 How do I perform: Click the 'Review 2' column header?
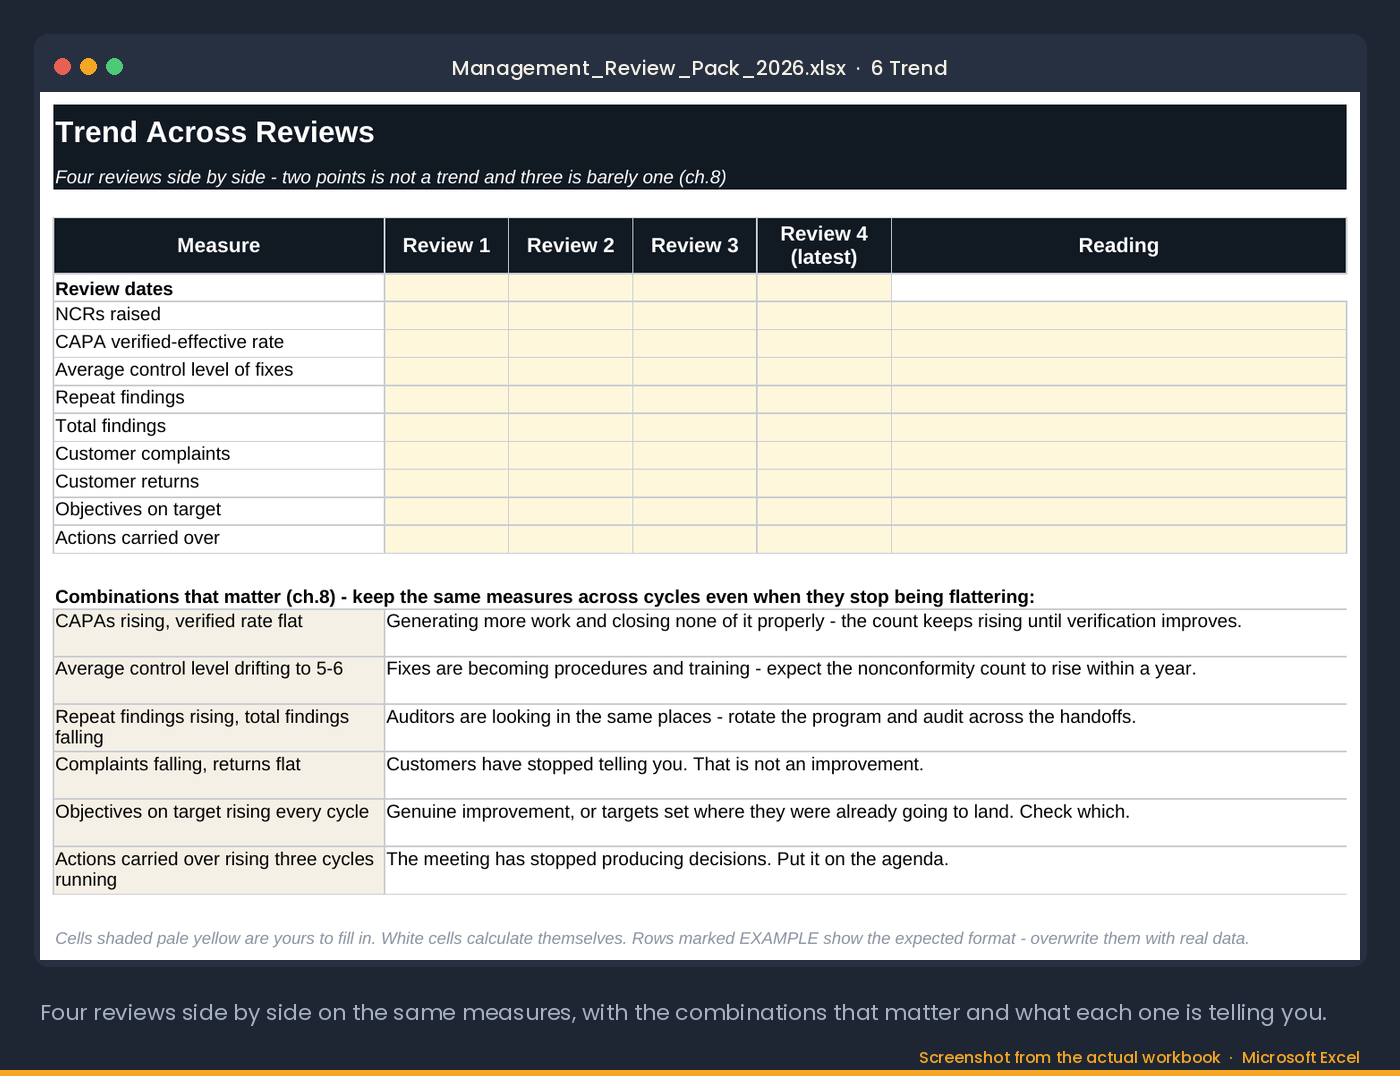pos(571,246)
